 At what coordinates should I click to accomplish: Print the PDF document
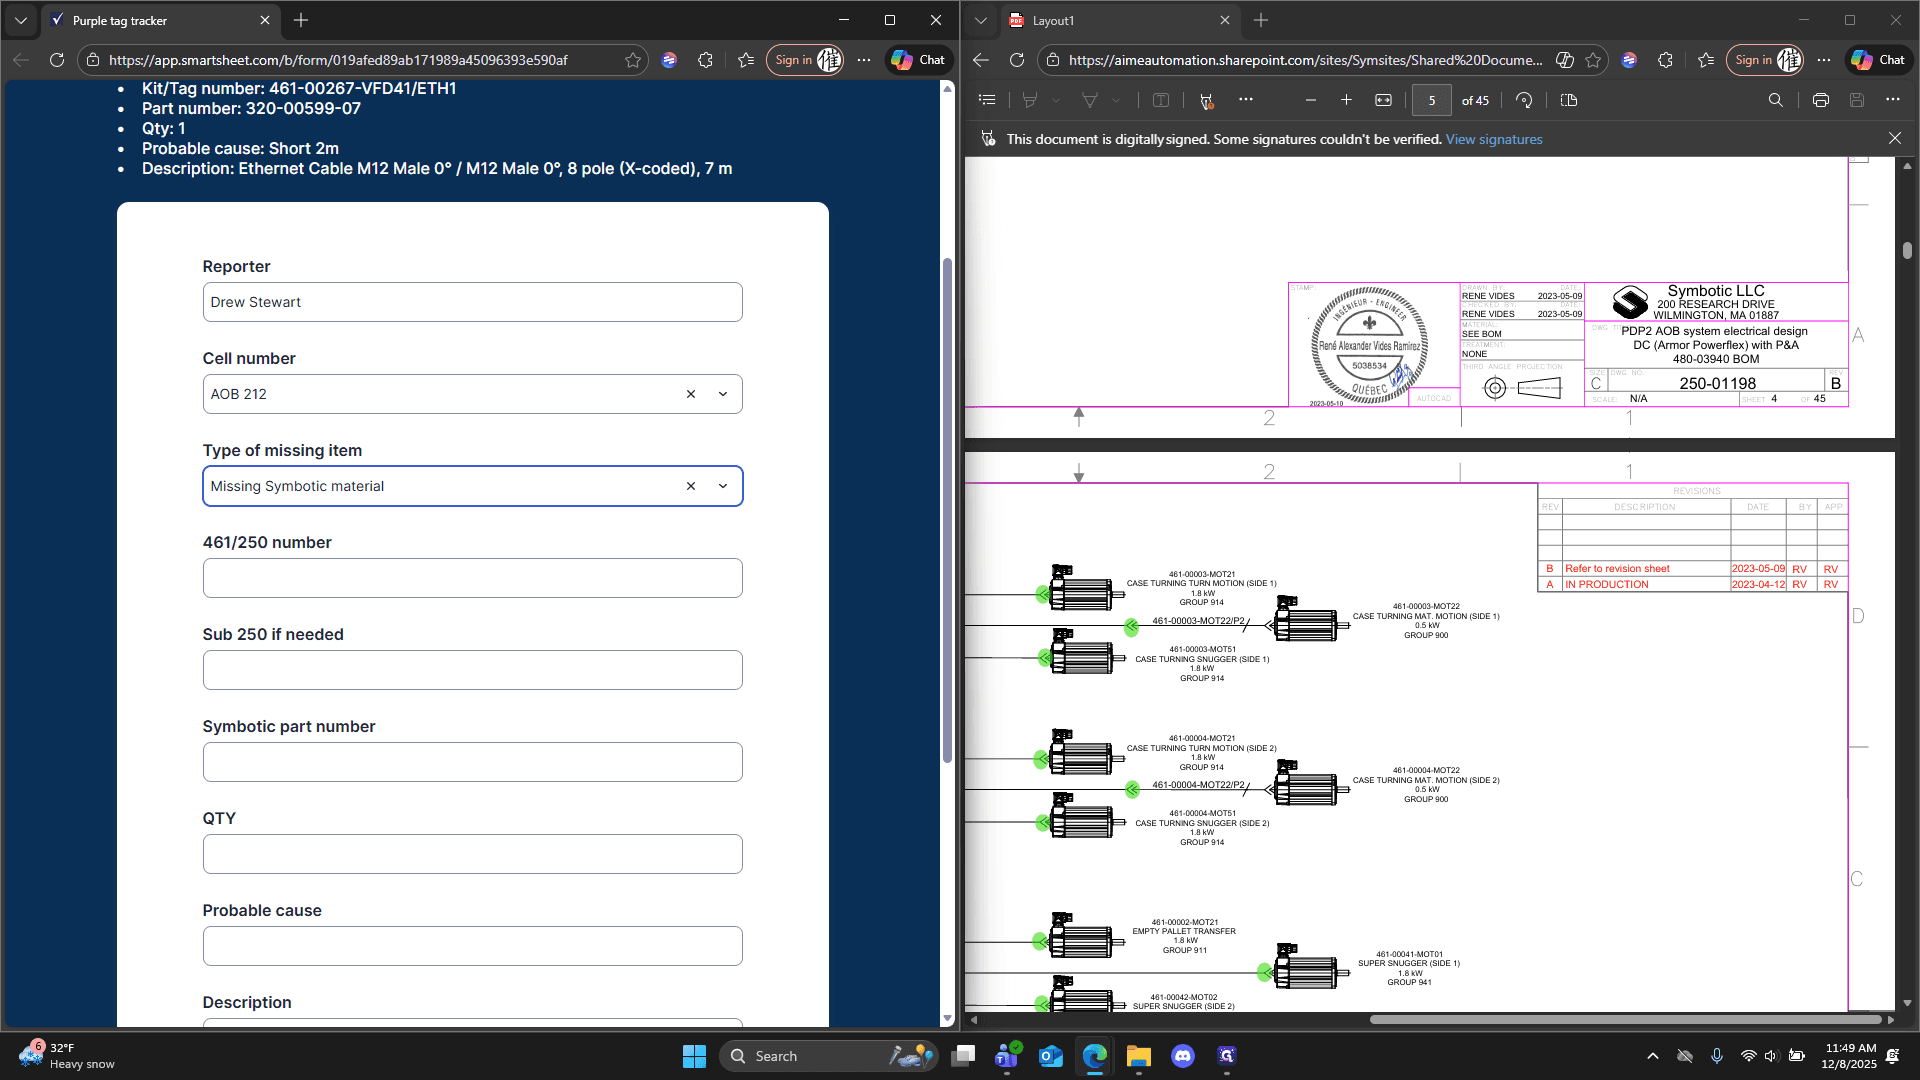pos(1820,100)
